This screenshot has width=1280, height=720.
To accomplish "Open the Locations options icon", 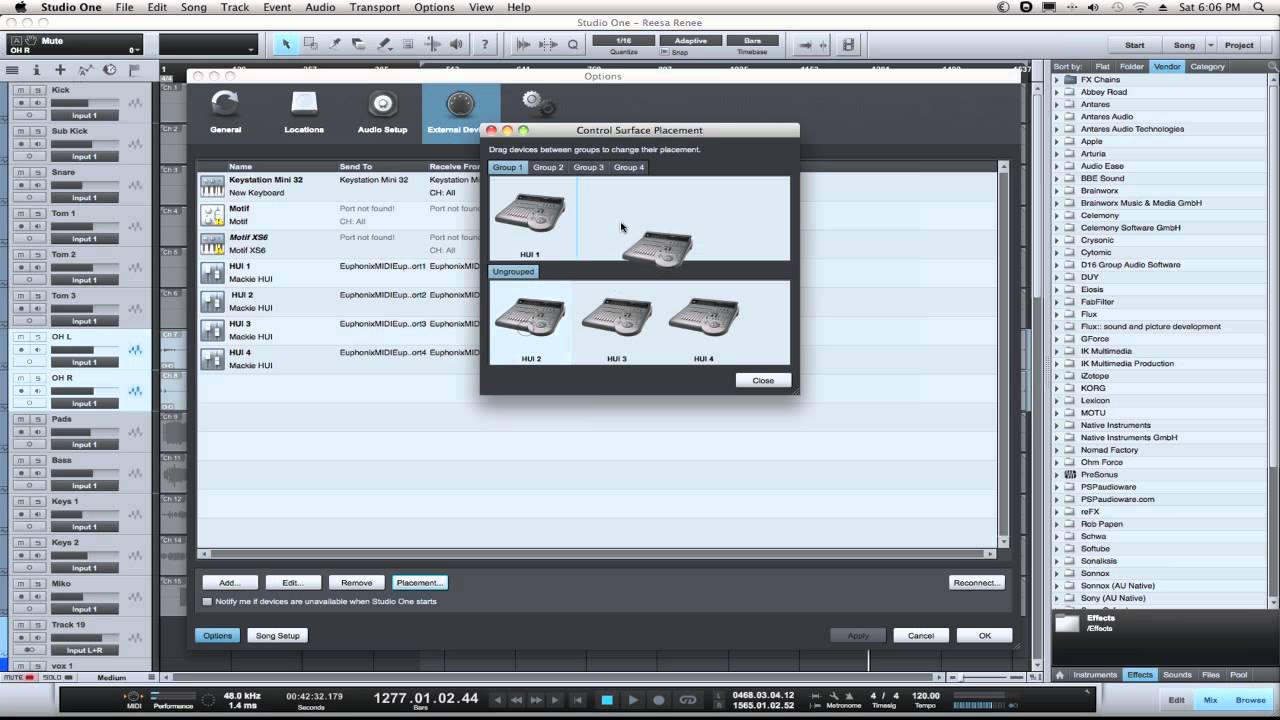I will point(304,104).
